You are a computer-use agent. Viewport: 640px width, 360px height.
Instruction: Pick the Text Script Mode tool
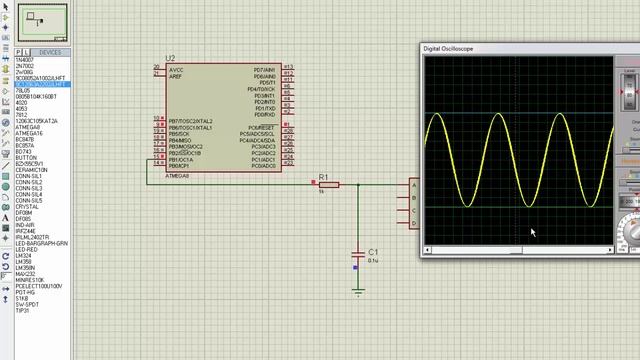5,49
